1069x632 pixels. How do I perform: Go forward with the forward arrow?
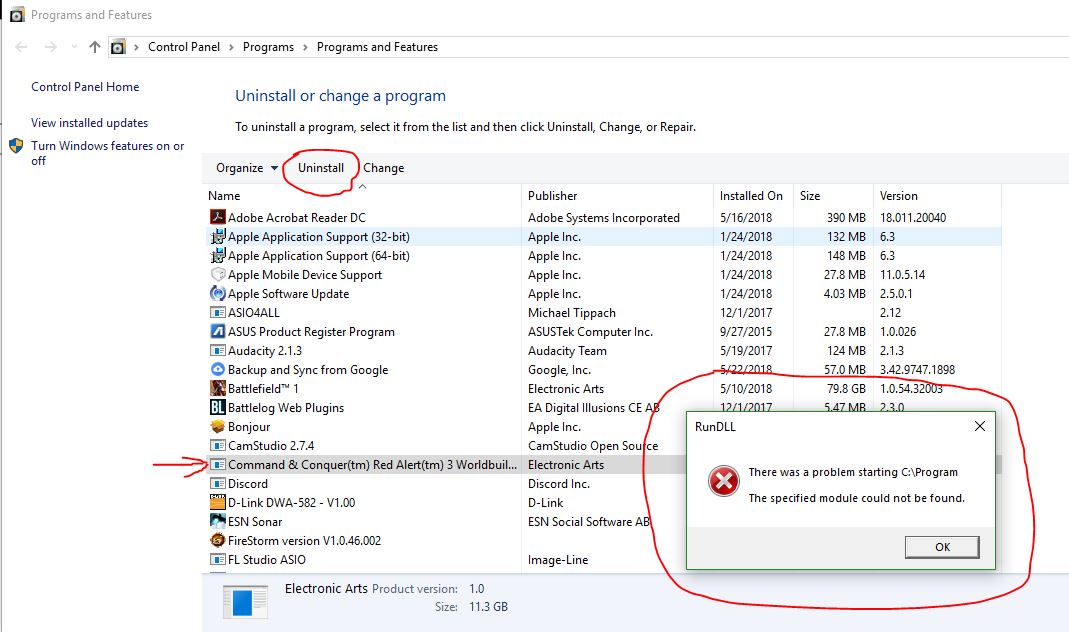point(50,47)
